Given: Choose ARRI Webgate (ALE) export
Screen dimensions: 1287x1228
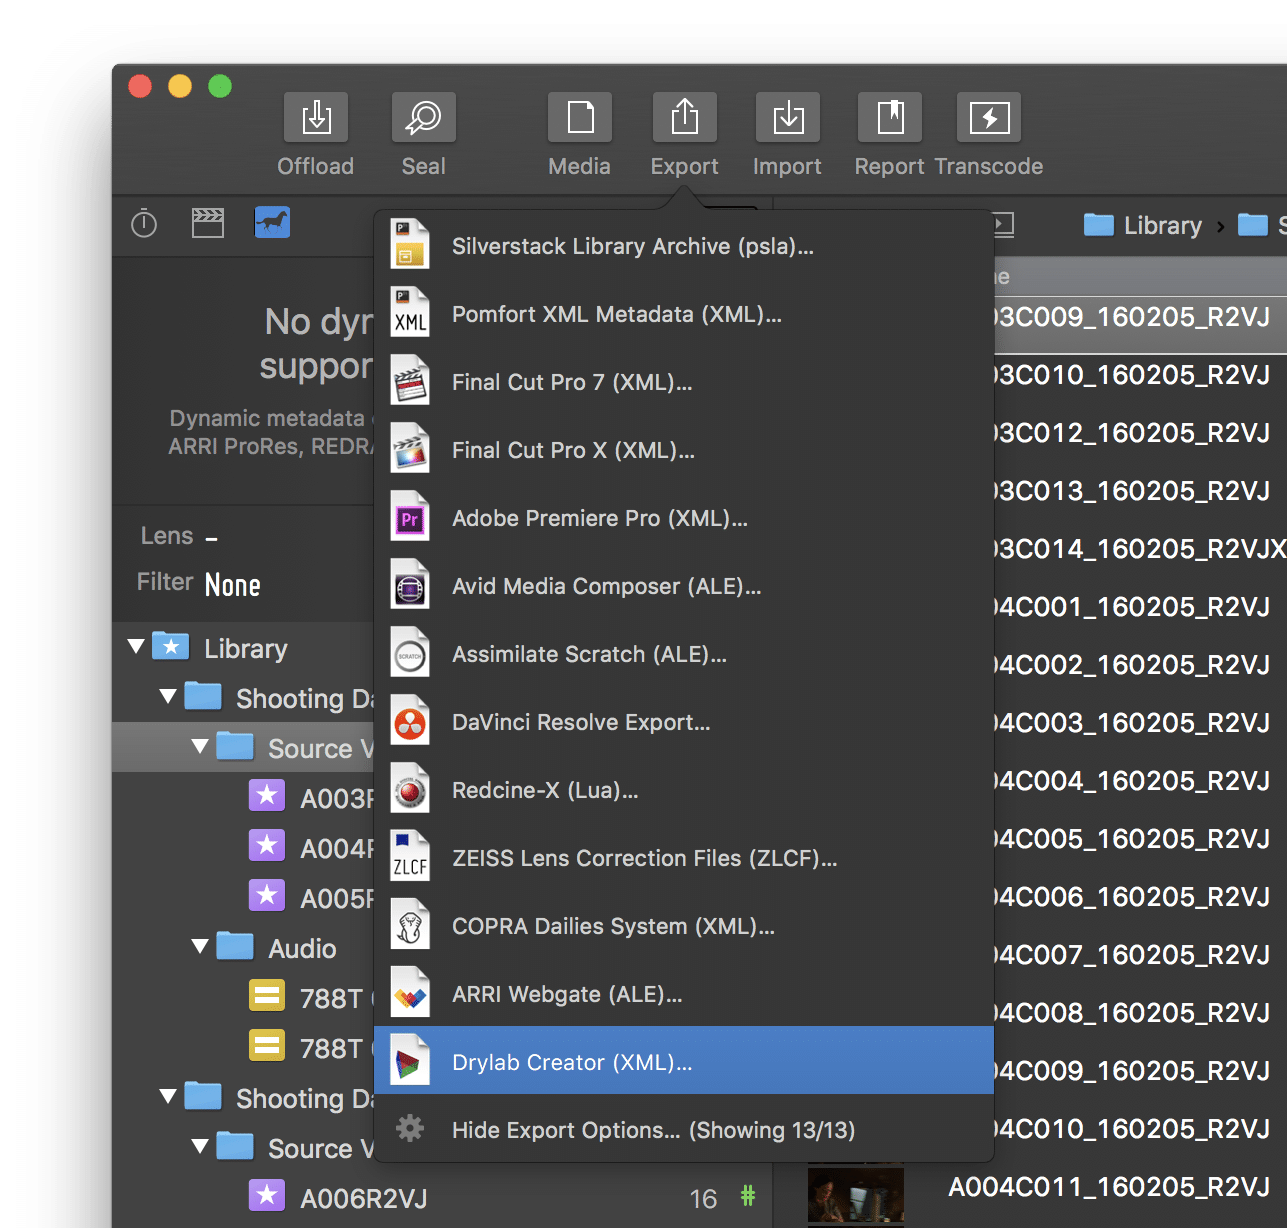Looking at the screenshot, I should (684, 994).
